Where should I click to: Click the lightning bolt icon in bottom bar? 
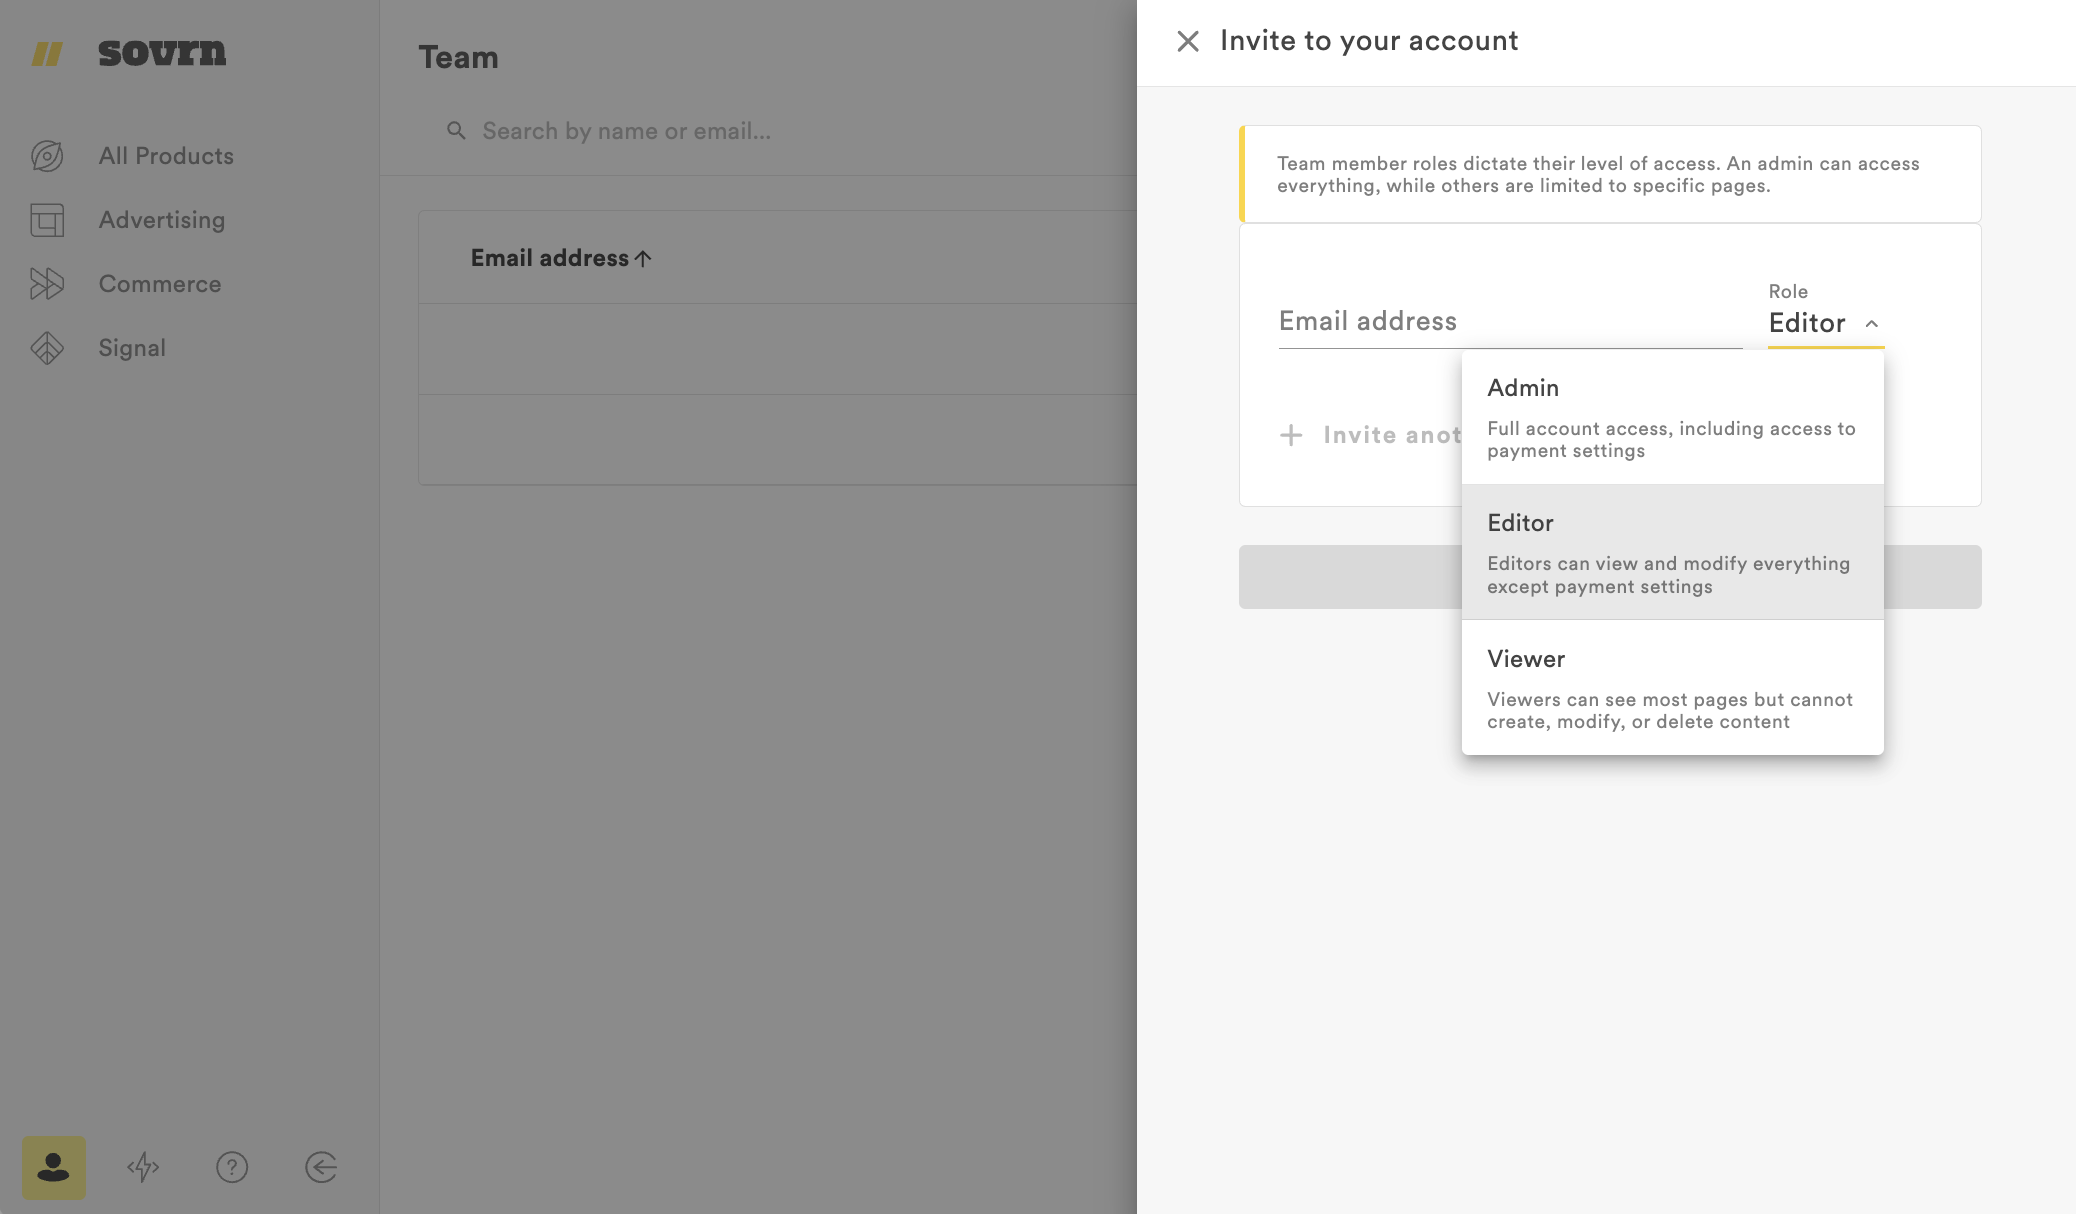142,1166
